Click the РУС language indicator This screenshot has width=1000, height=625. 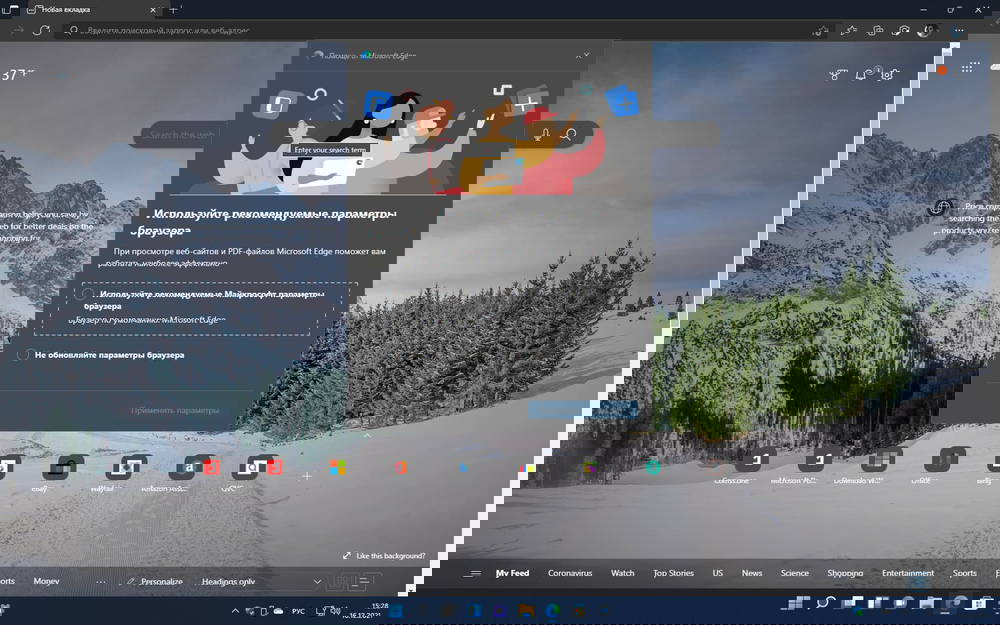[x=298, y=611]
